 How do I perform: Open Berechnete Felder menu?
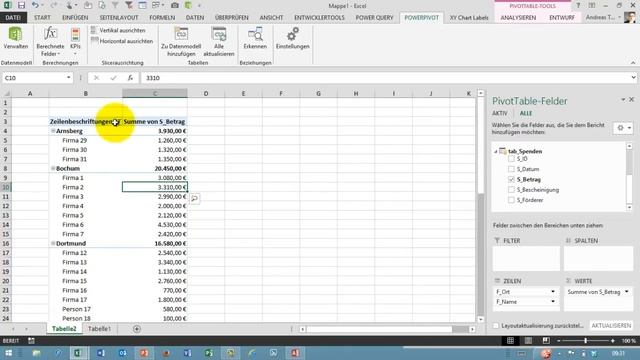(50, 42)
